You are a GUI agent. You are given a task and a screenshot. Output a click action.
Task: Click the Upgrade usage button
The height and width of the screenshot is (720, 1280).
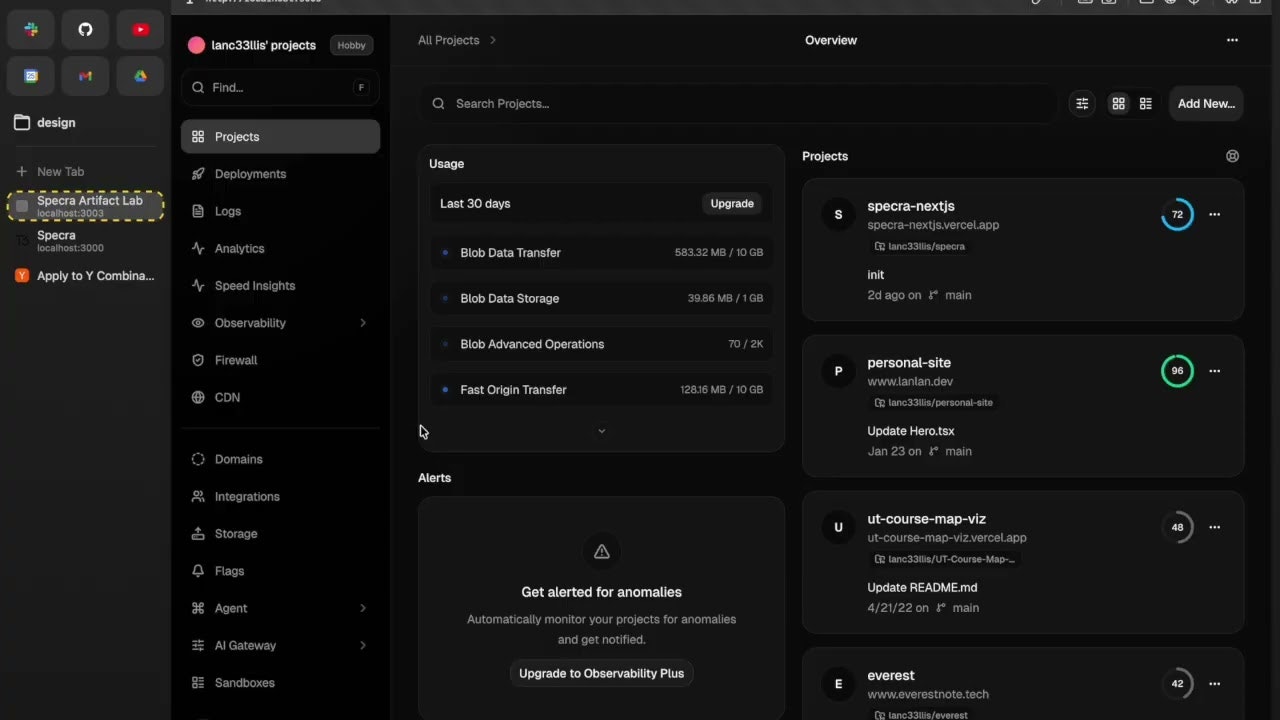(x=732, y=203)
